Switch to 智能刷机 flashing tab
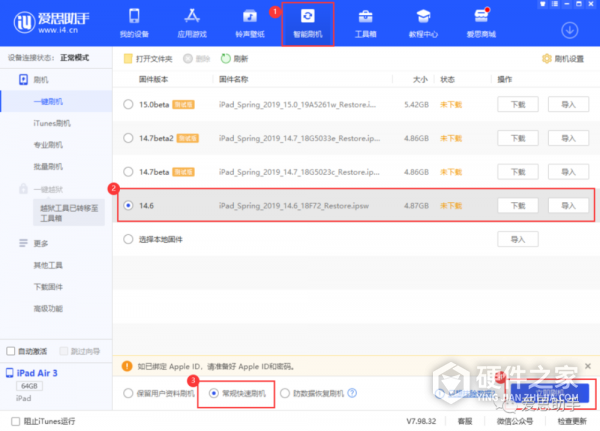Image resolution: width=600 pixels, height=431 pixels. pyautogui.click(x=308, y=24)
